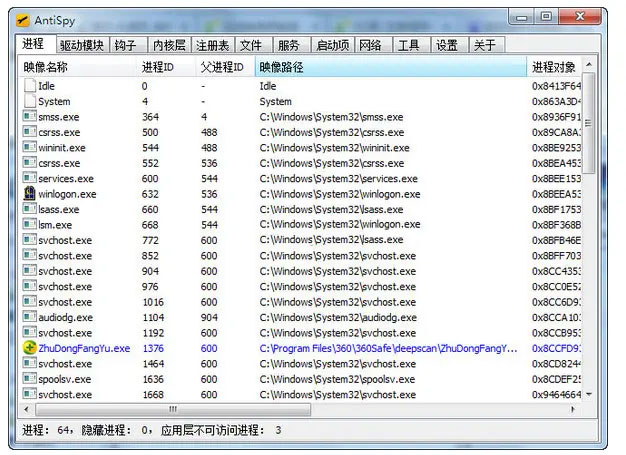The width and height of the screenshot is (626, 455).
Task: Switch to the 启动项 tab
Action: point(333,45)
